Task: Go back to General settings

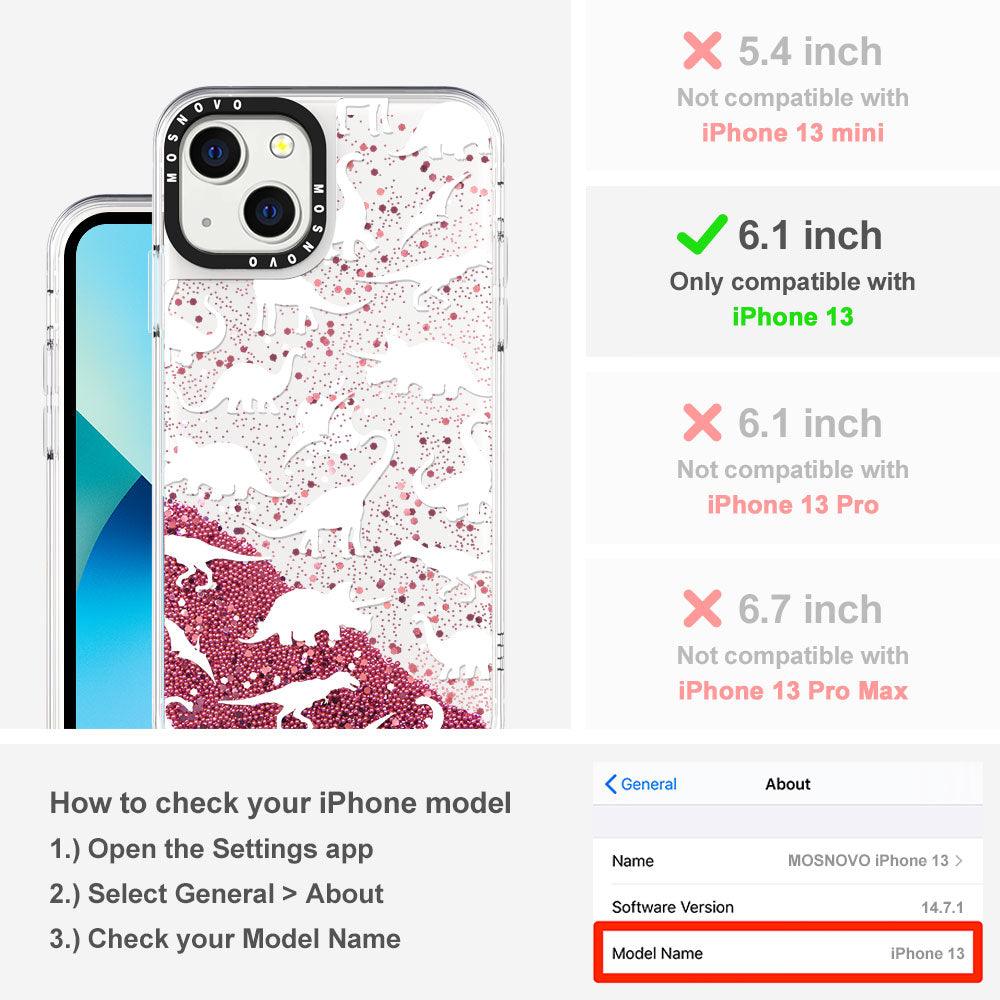Action: click(641, 784)
